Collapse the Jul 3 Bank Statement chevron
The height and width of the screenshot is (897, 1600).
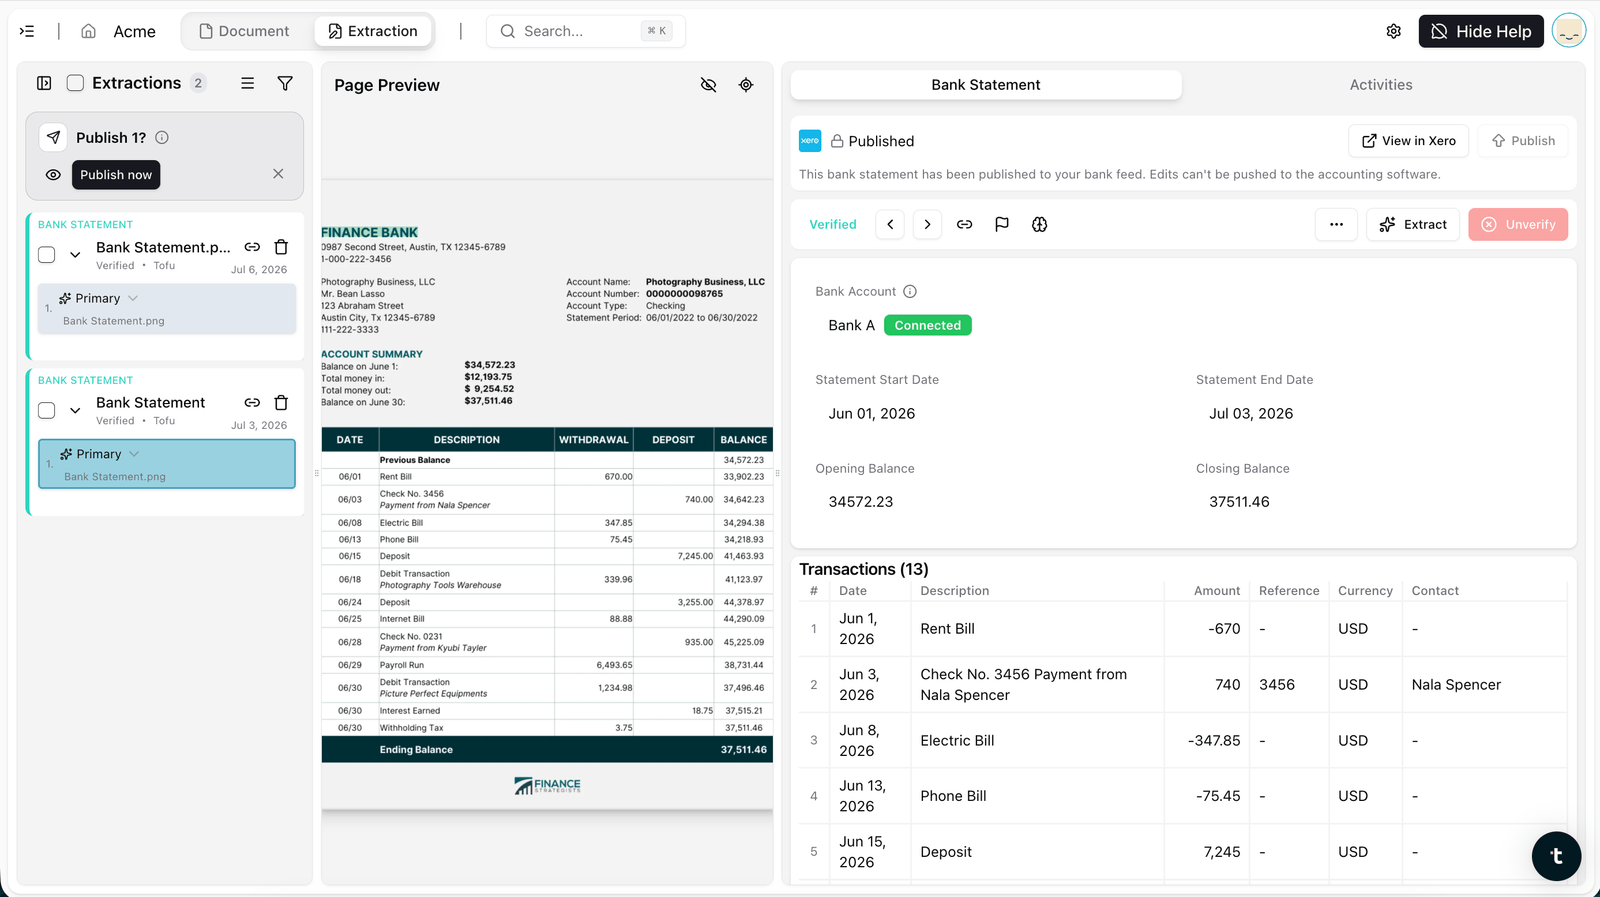pos(75,410)
